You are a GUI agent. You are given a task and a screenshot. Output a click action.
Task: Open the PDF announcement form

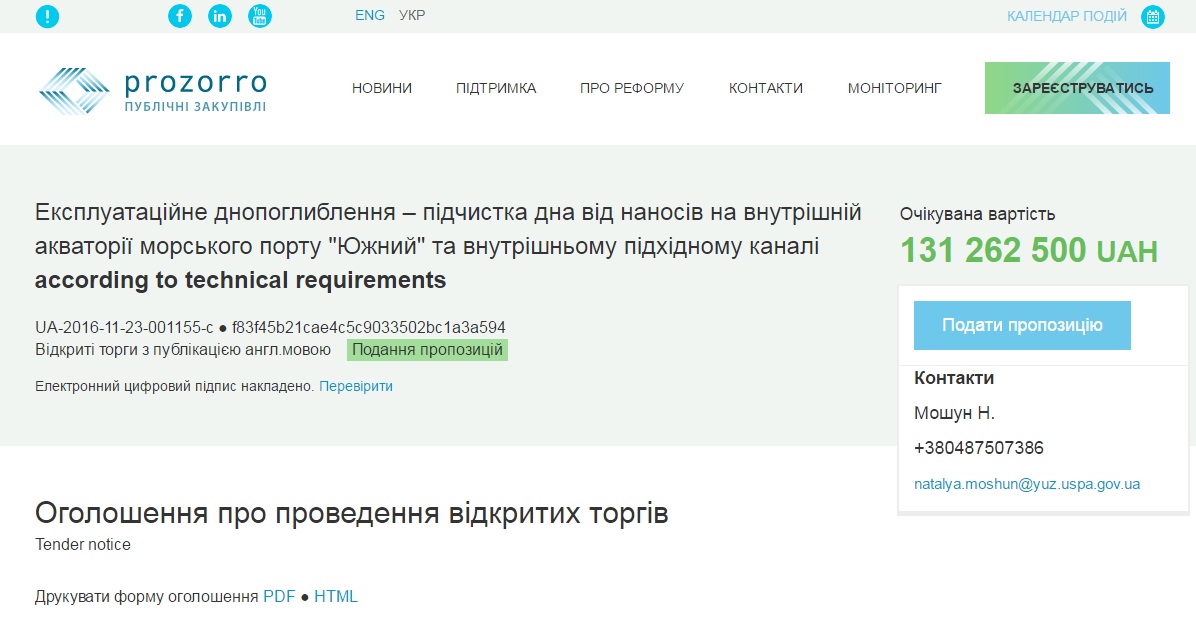tap(279, 597)
